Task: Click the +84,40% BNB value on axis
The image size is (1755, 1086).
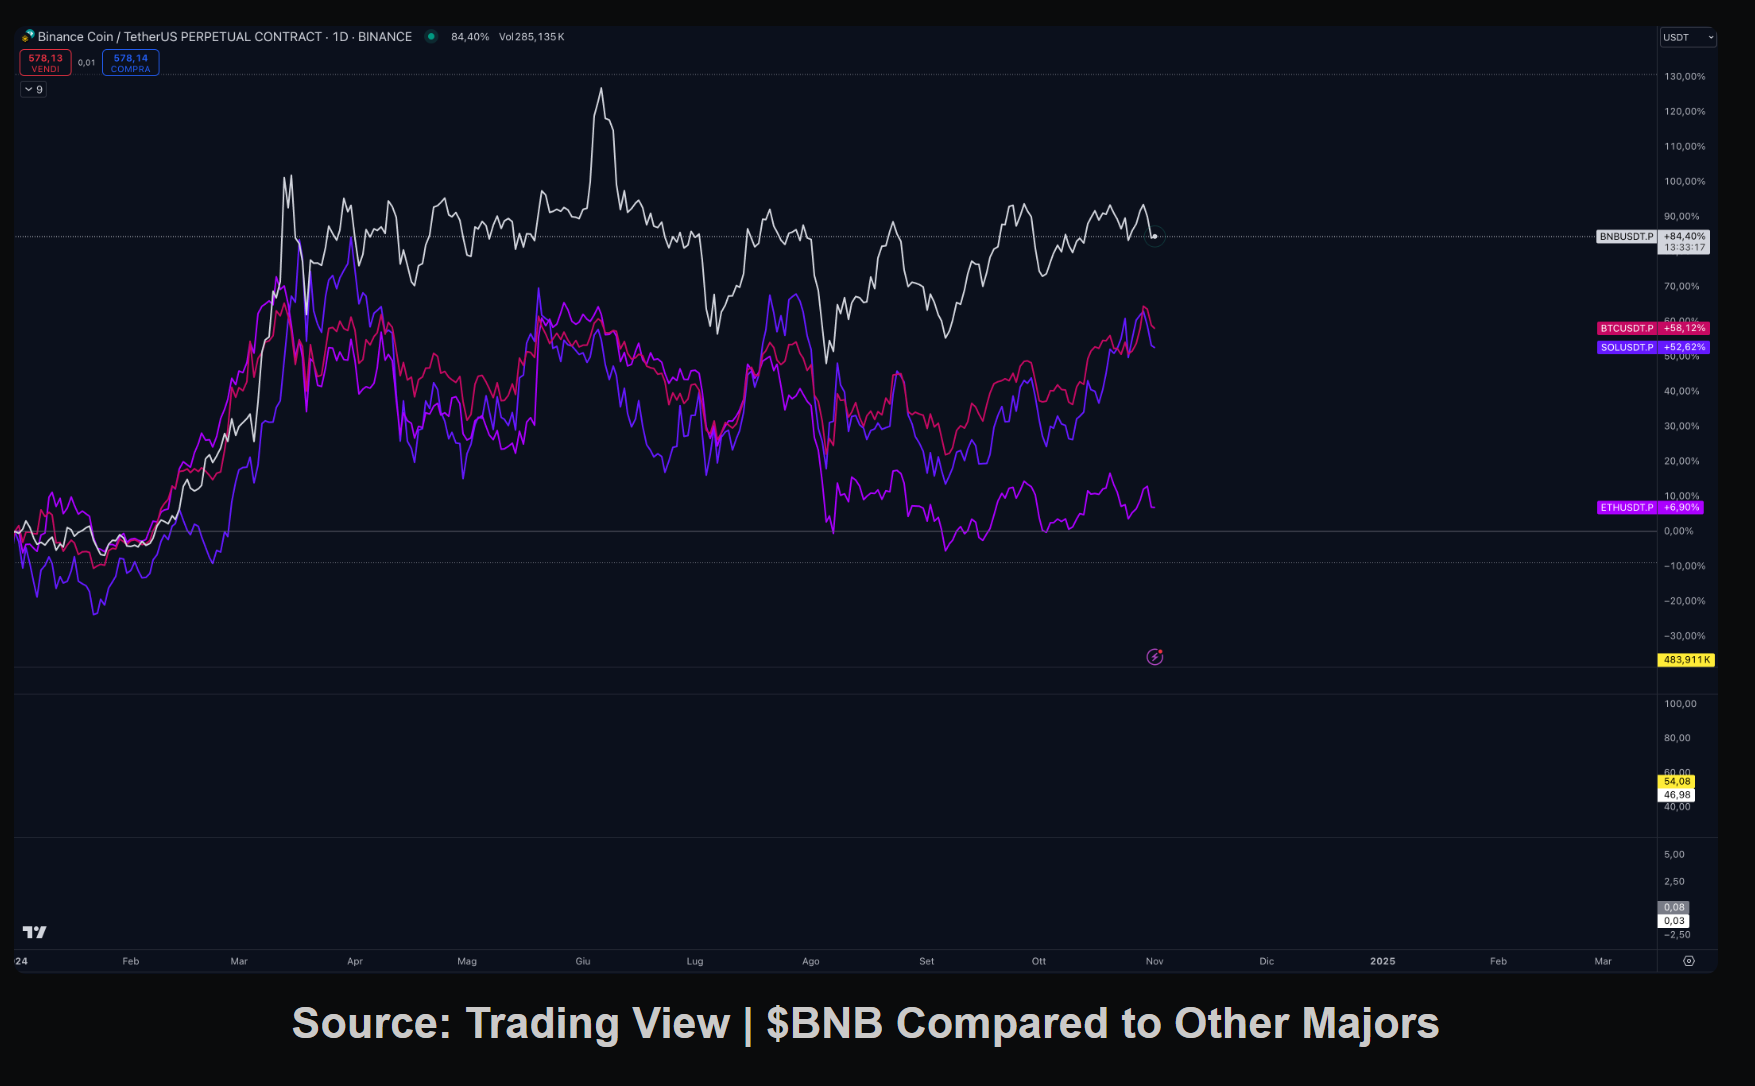Action: pyautogui.click(x=1684, y=237)
